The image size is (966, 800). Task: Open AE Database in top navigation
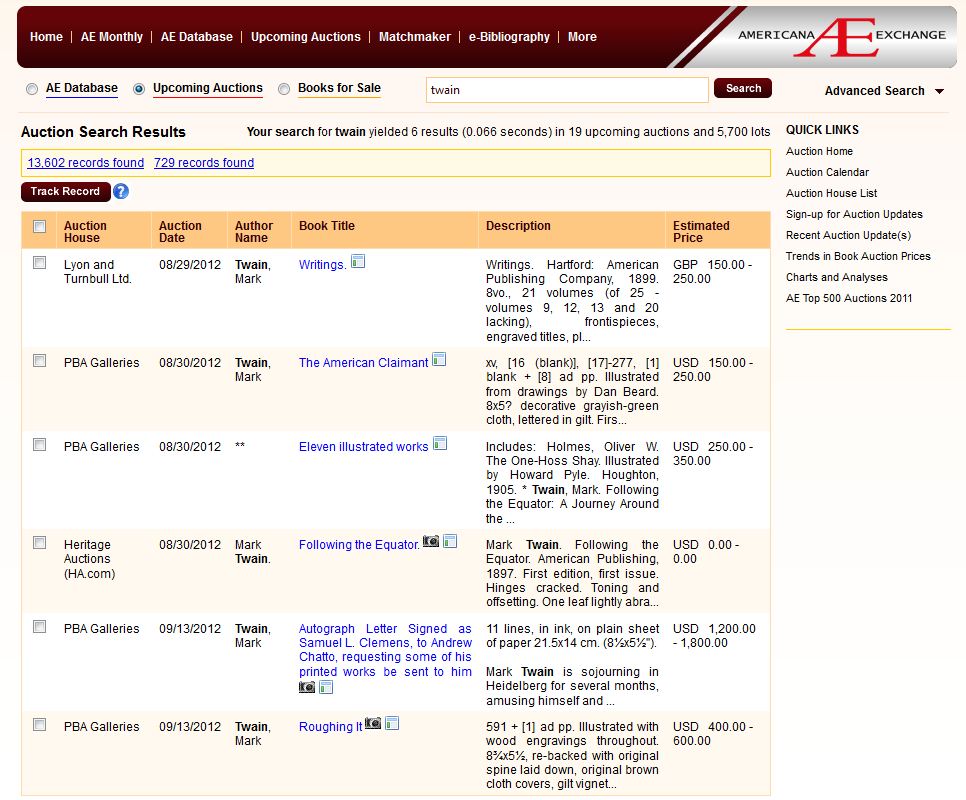pyautogui.click(x=197, y=37)
